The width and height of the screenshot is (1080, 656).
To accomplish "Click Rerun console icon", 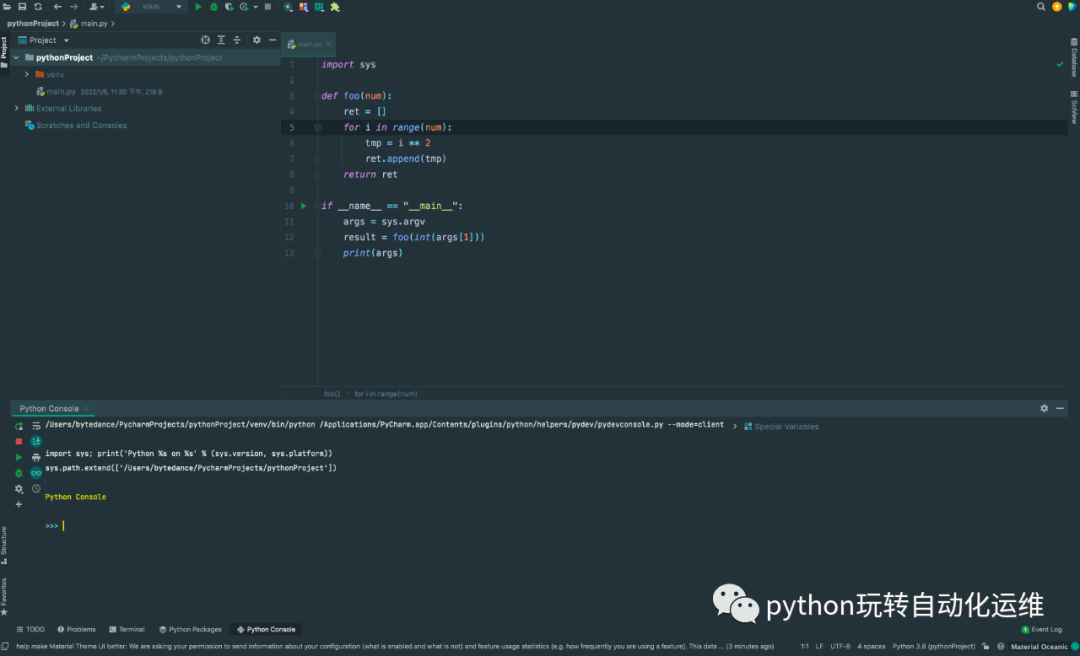I will click(x=19, y=427).
